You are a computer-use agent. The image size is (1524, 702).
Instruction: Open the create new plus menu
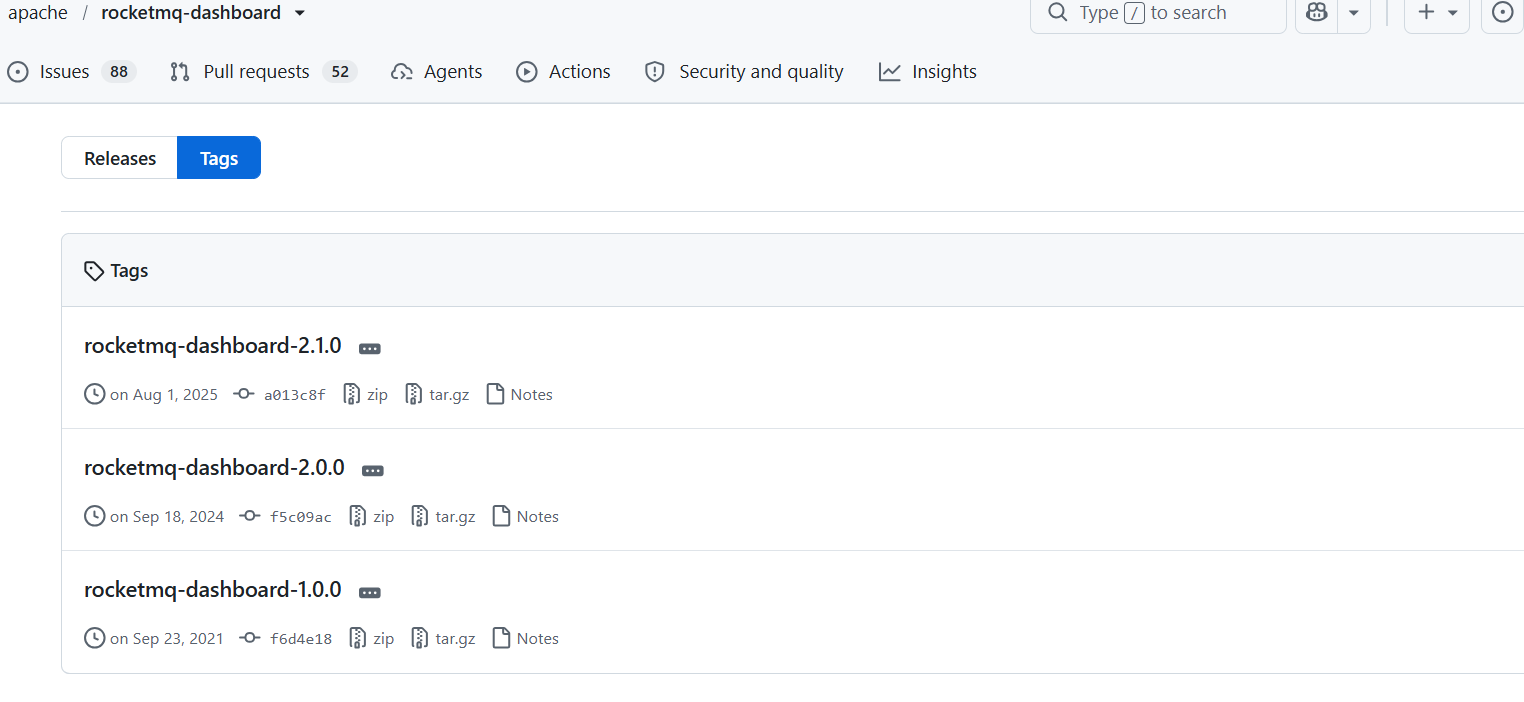1437,13
